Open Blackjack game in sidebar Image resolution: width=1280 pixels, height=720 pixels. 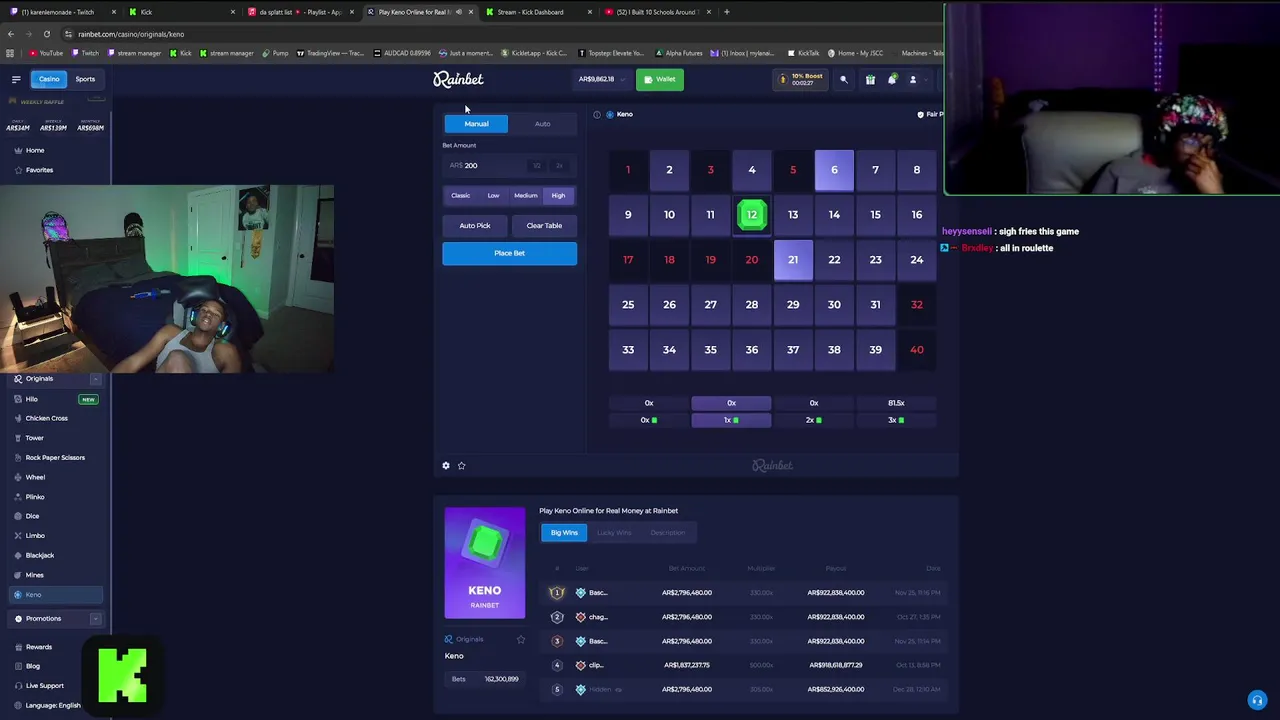click(x=57, y=555)
